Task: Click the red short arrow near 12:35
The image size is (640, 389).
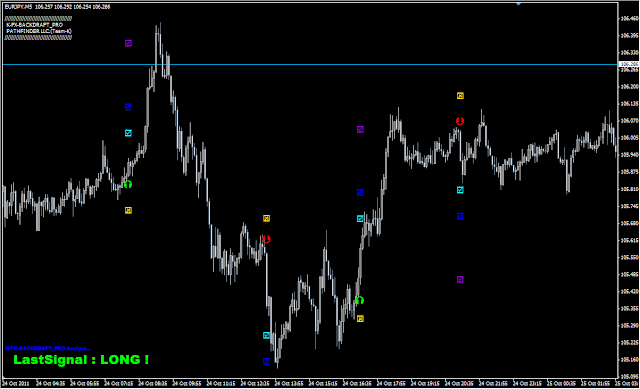Action: click(x=266, y=239)
